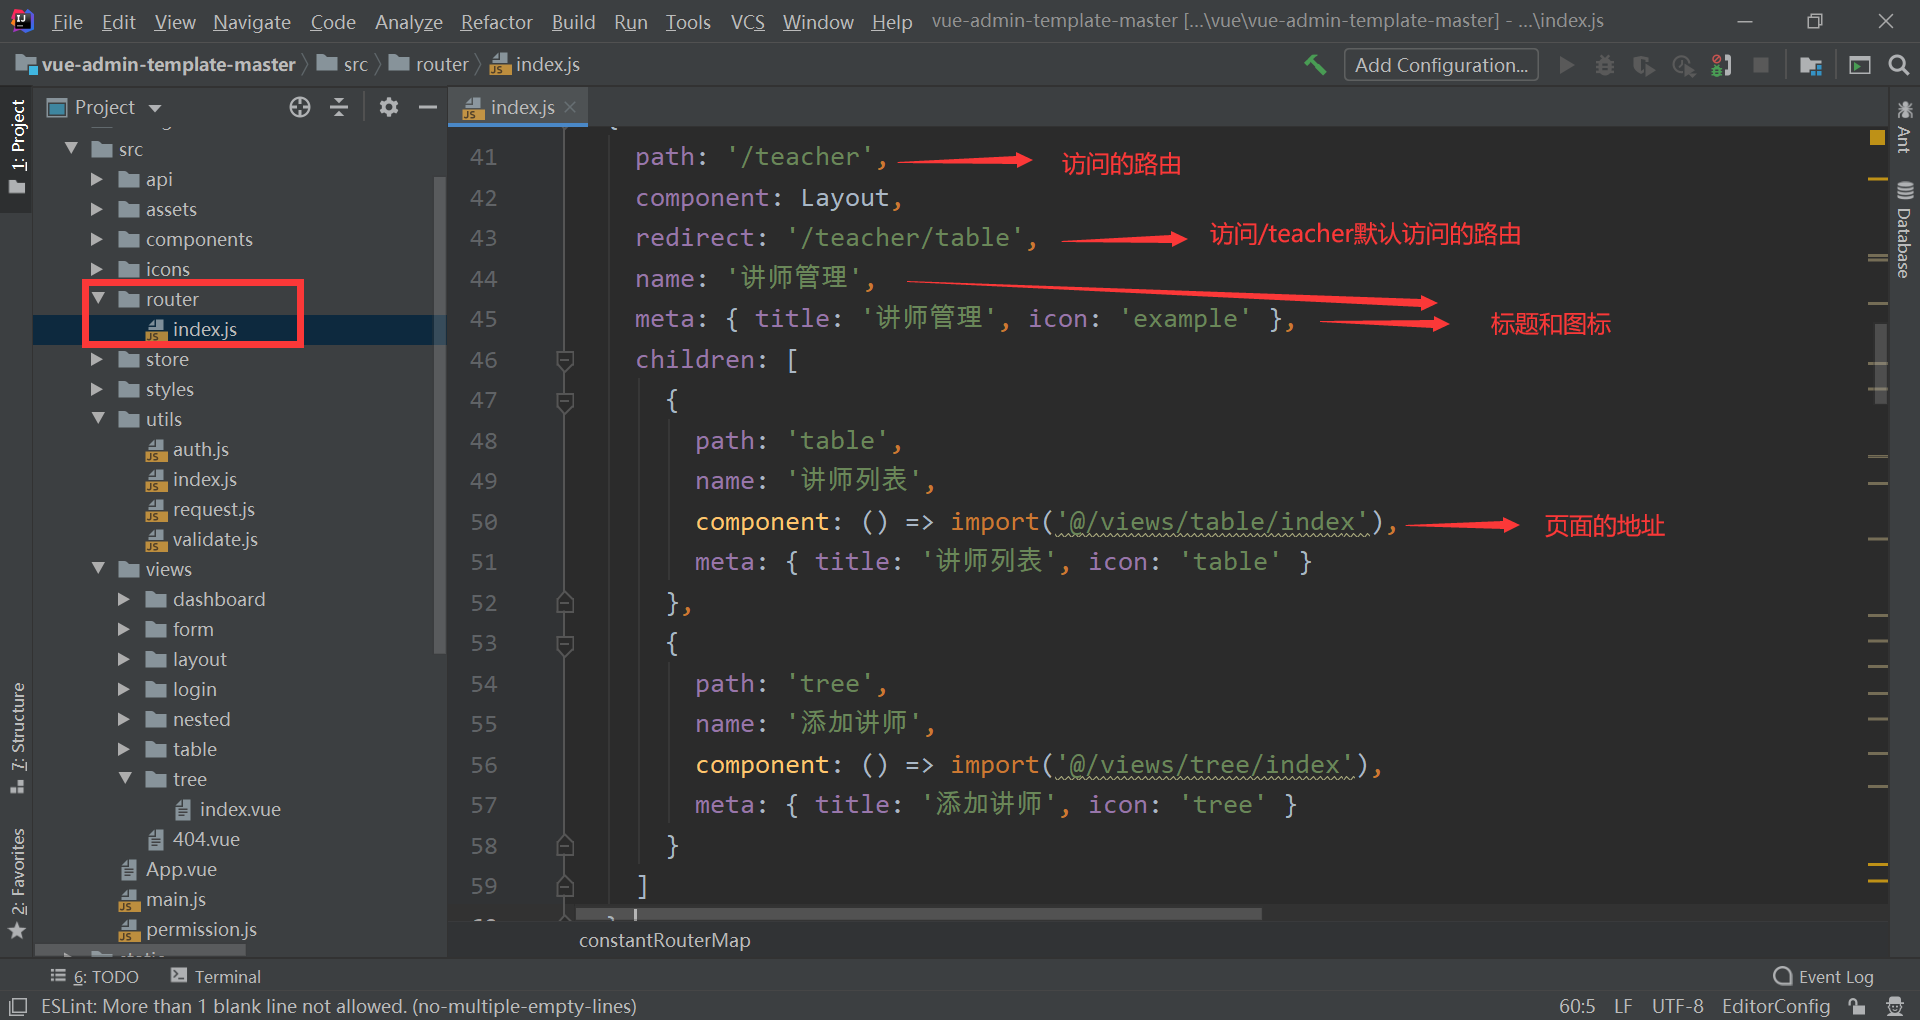Click Collapse All icon in Project panel
This screenshot has width=1920, height=1020.
point(339,107)
